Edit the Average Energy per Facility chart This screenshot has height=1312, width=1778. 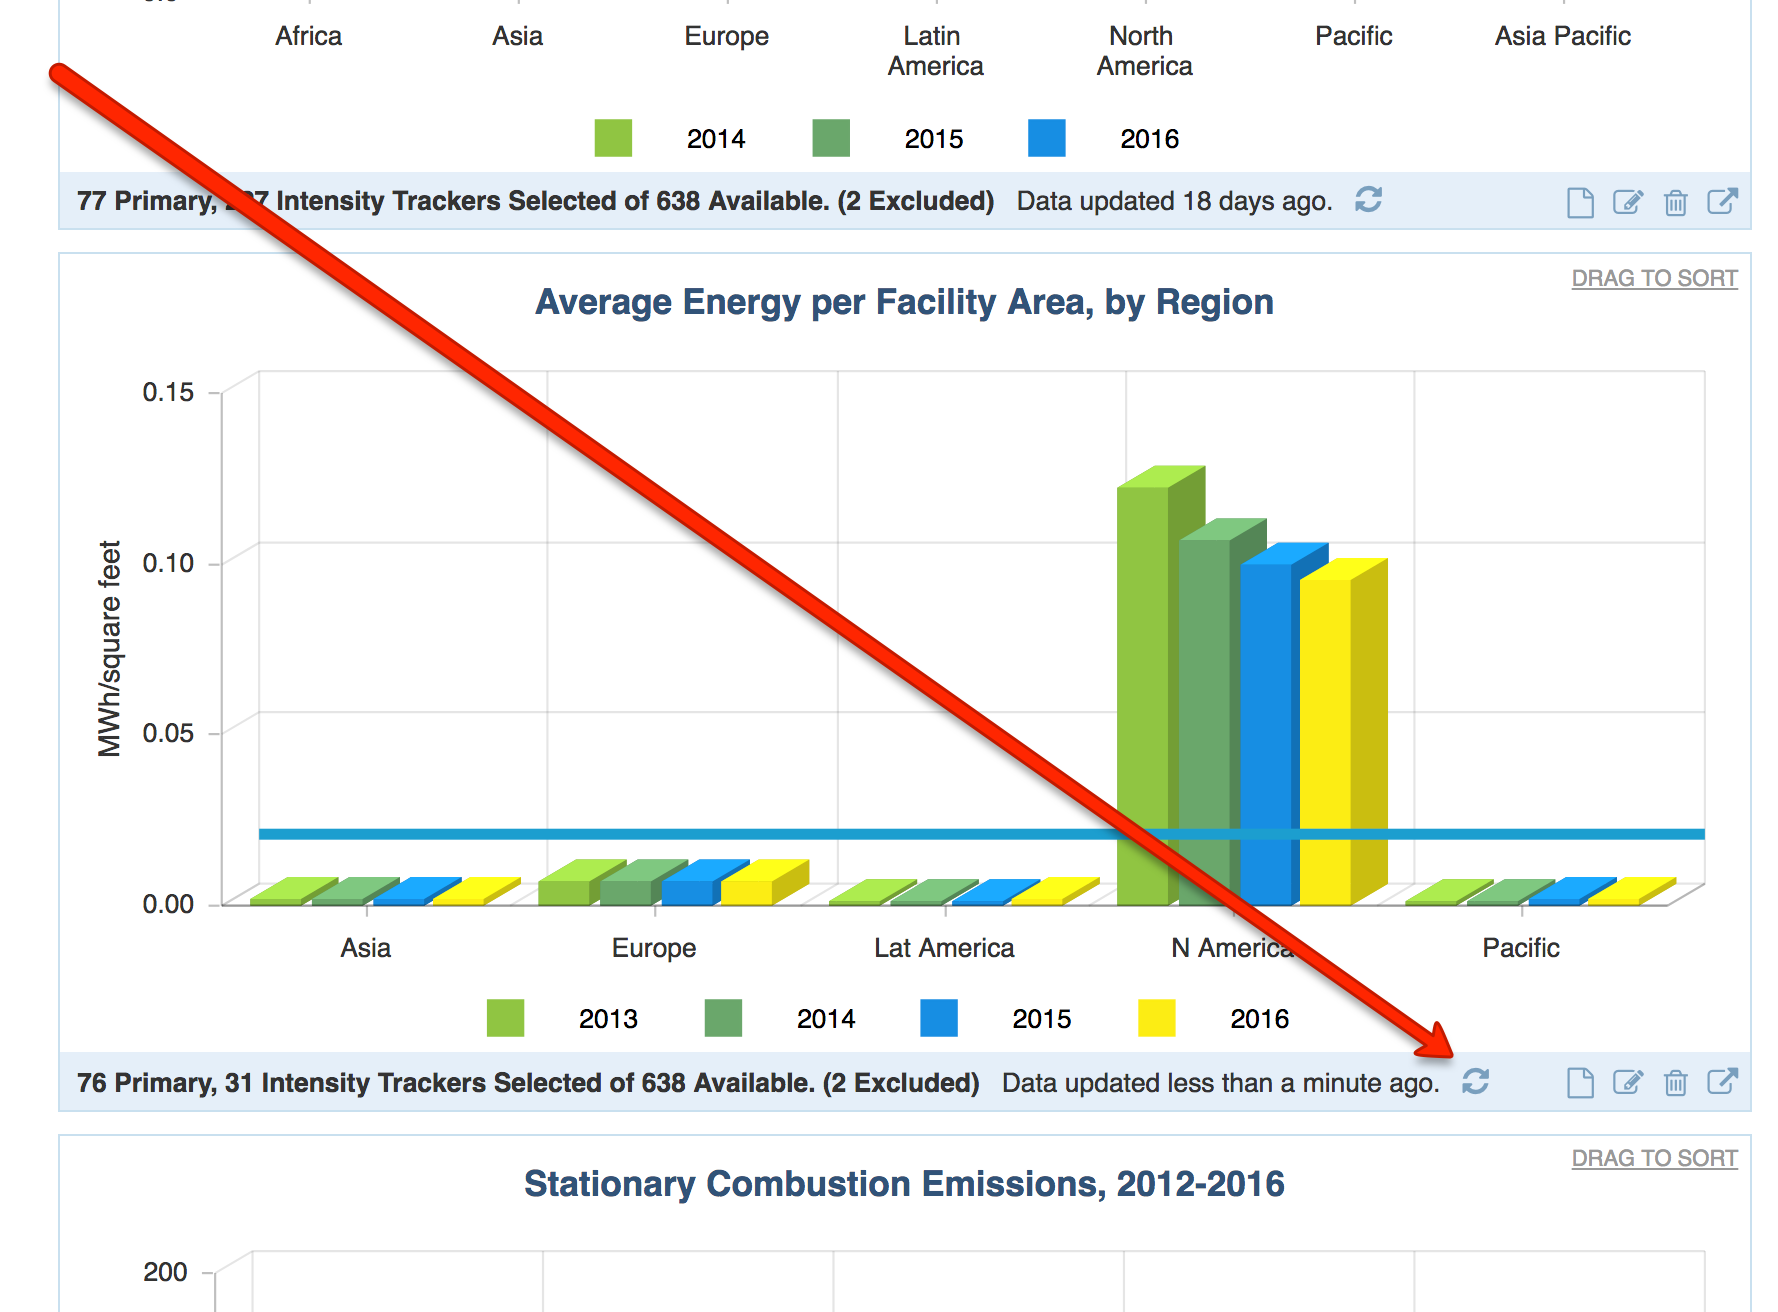coord(1627,1082)
